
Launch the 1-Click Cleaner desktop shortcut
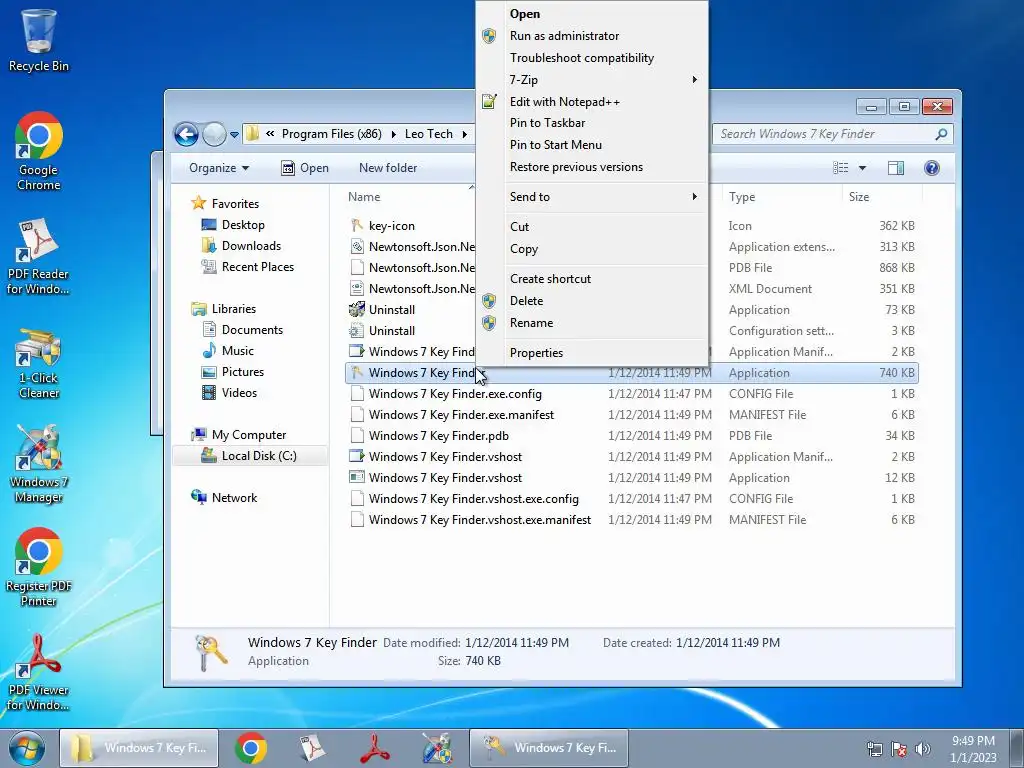coord(39,362)
